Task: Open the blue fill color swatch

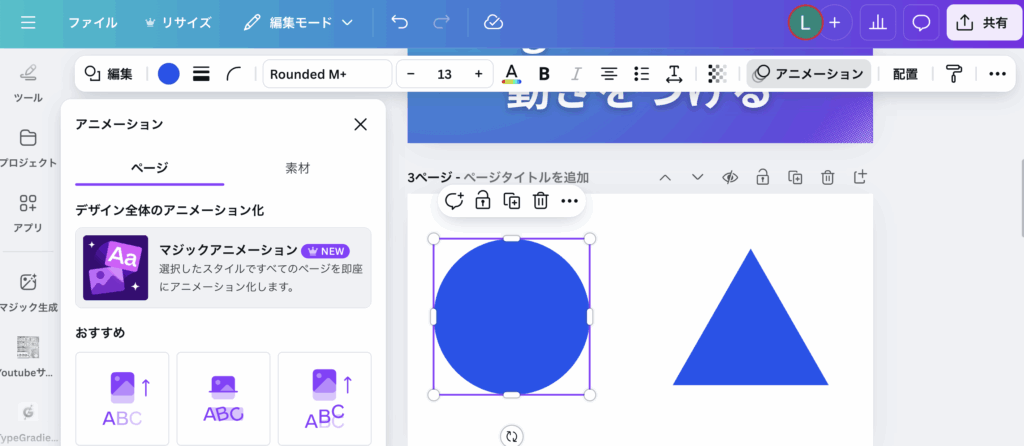Action: tap(169, 73)
